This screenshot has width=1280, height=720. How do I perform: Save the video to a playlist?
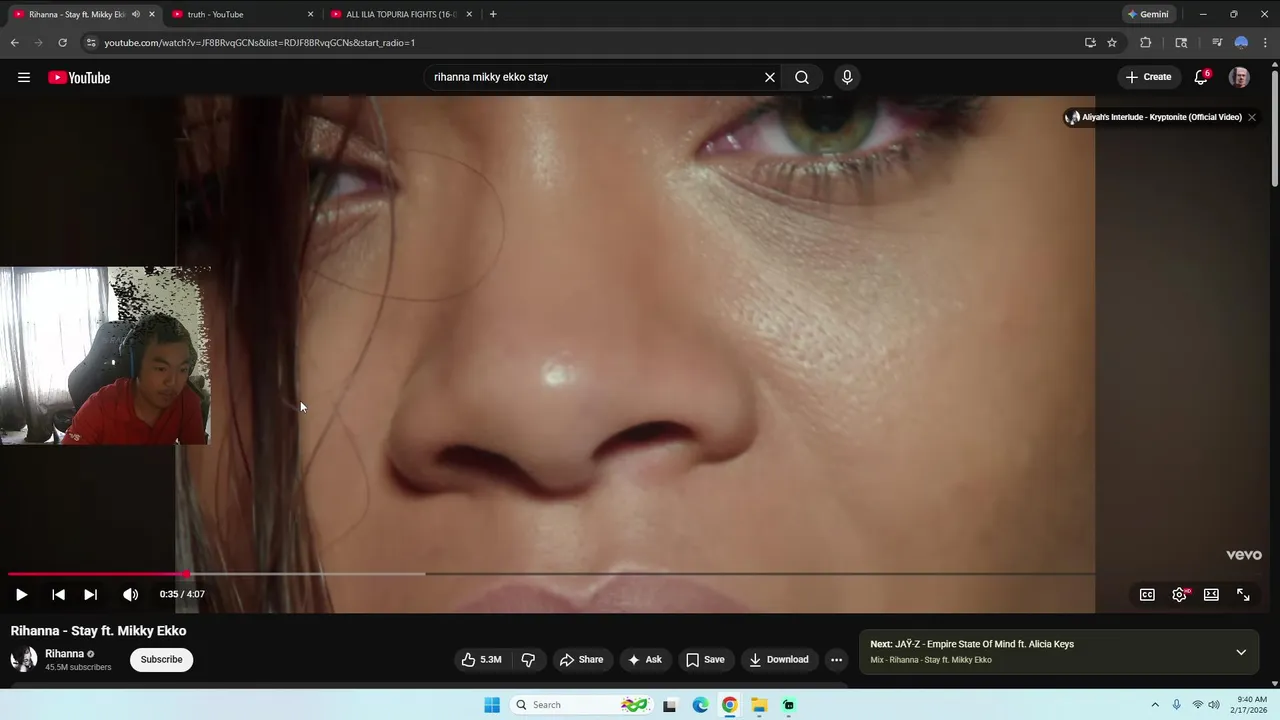click(x=705, y=659)
